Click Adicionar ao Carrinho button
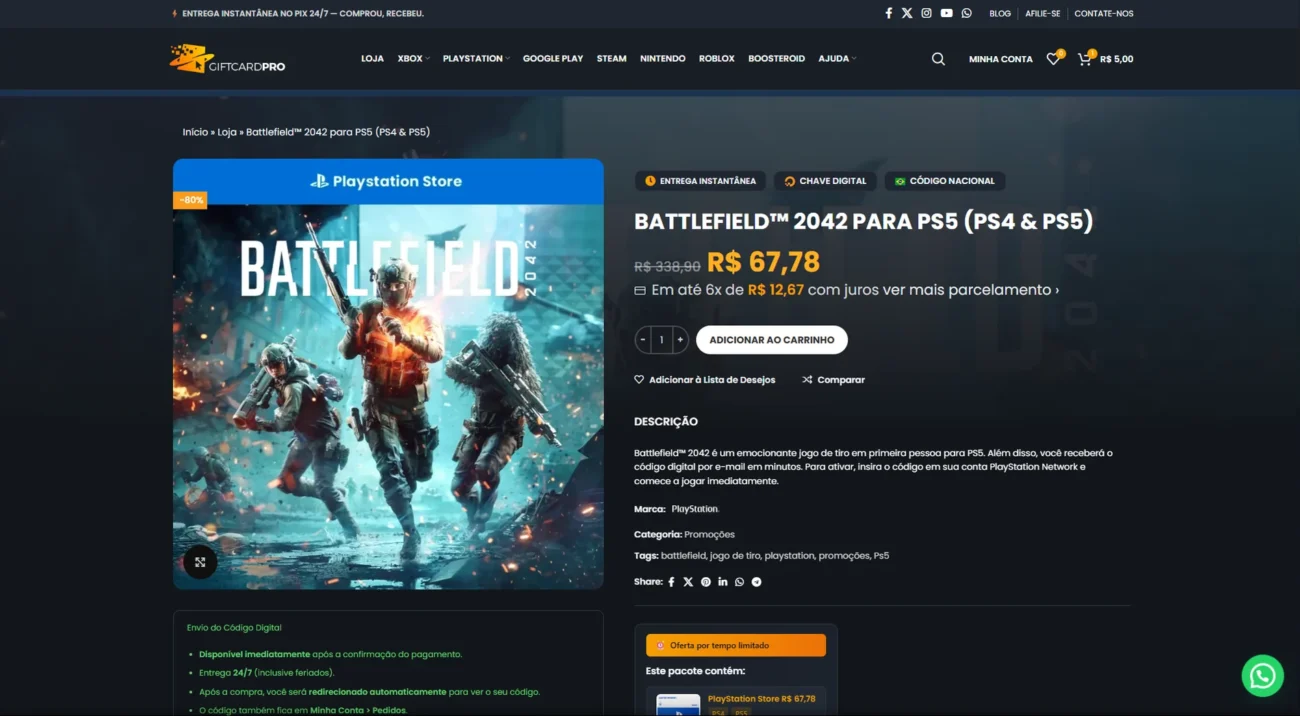Screen dimensions: 1300x716 pos(772,340)
